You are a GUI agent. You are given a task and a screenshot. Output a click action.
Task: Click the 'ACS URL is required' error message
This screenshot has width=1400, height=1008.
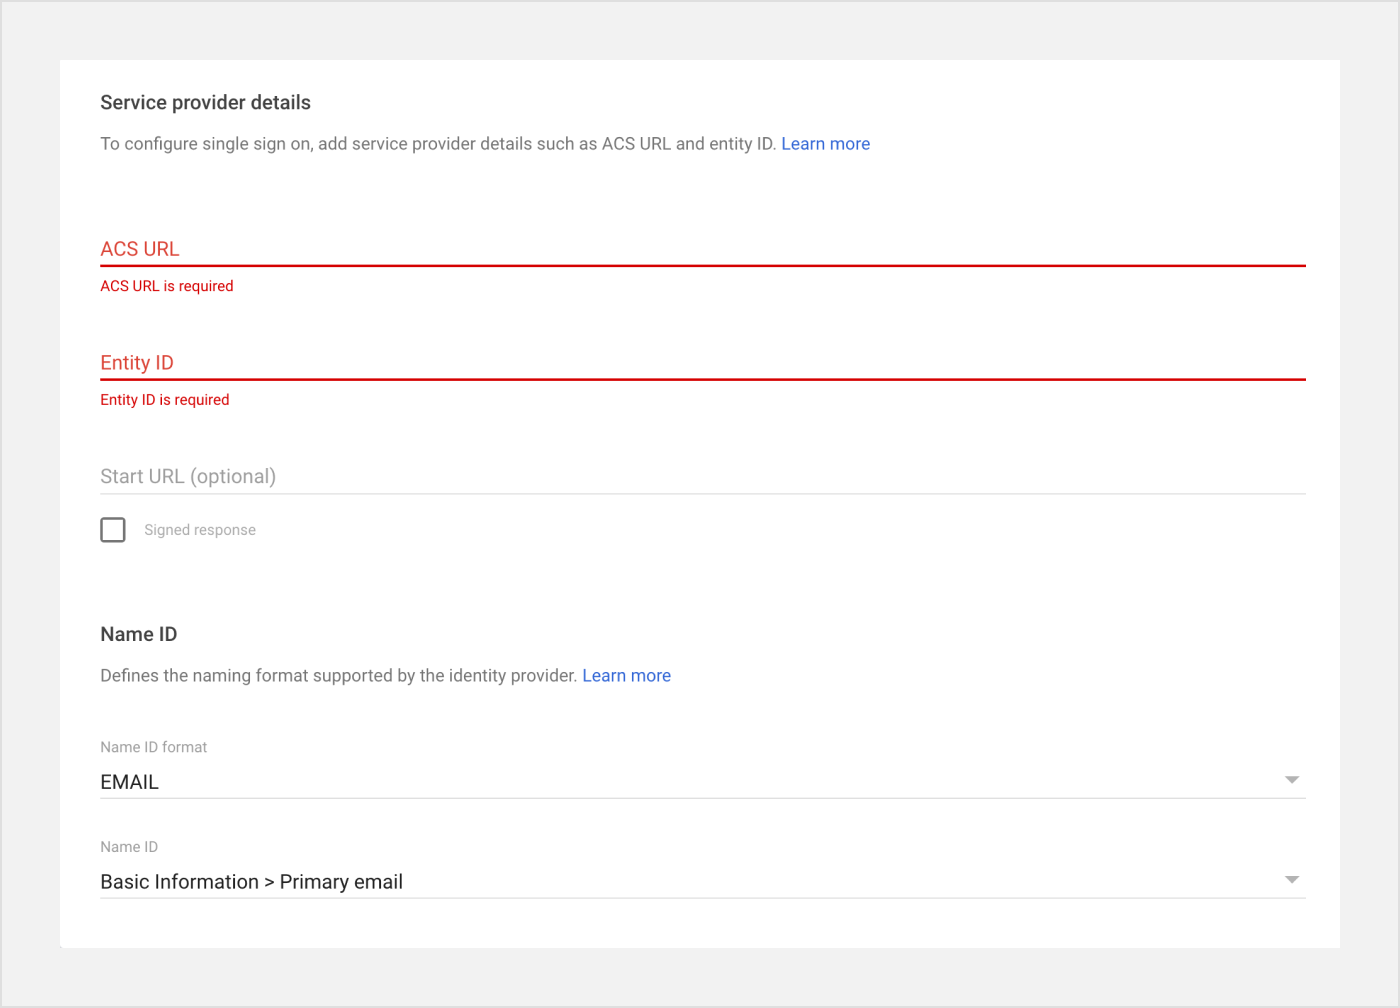167,286
